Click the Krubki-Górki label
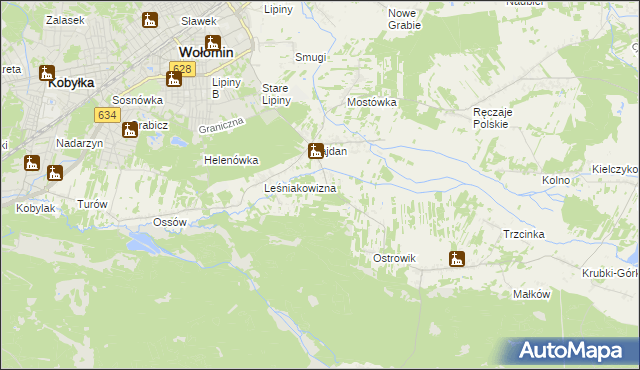Screen dimensions: 640x370 tap(610, 273)
